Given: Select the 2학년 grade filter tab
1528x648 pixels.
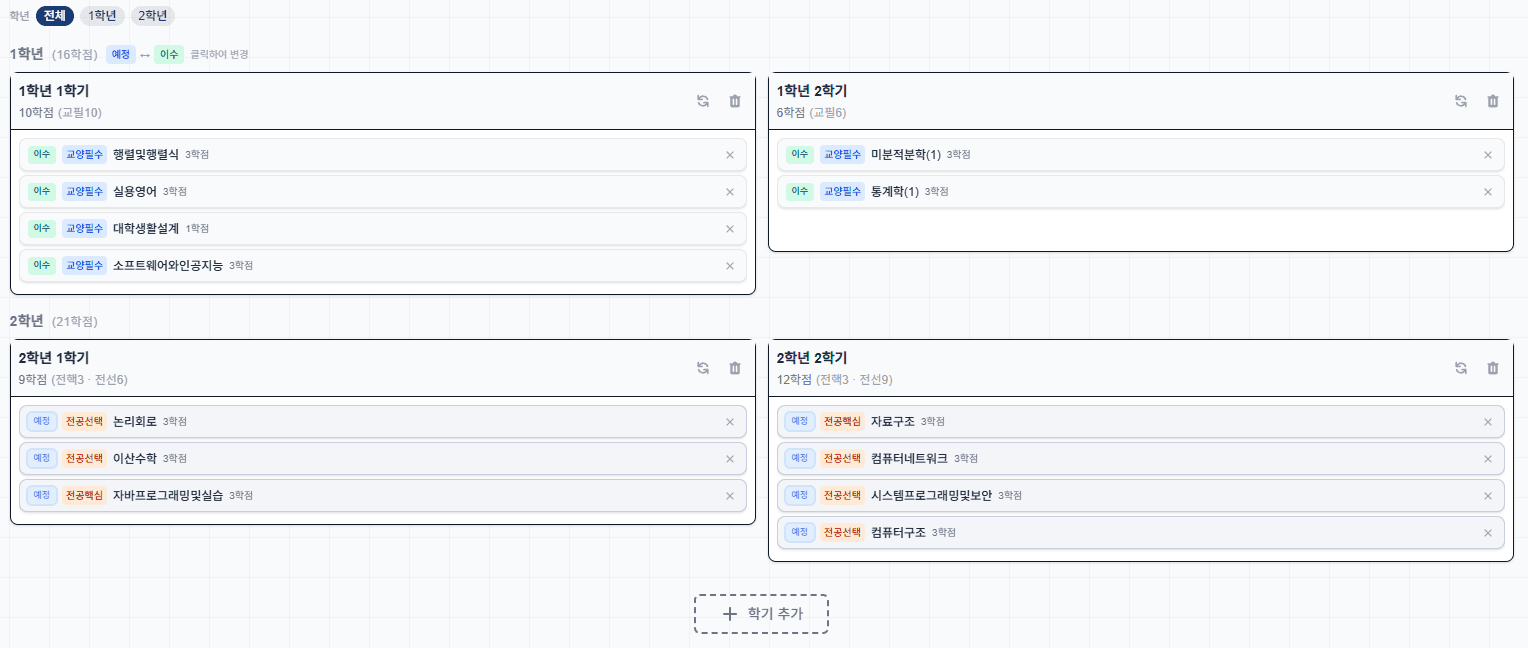Looking at the screenshot, I should click(x=152, y=16).
